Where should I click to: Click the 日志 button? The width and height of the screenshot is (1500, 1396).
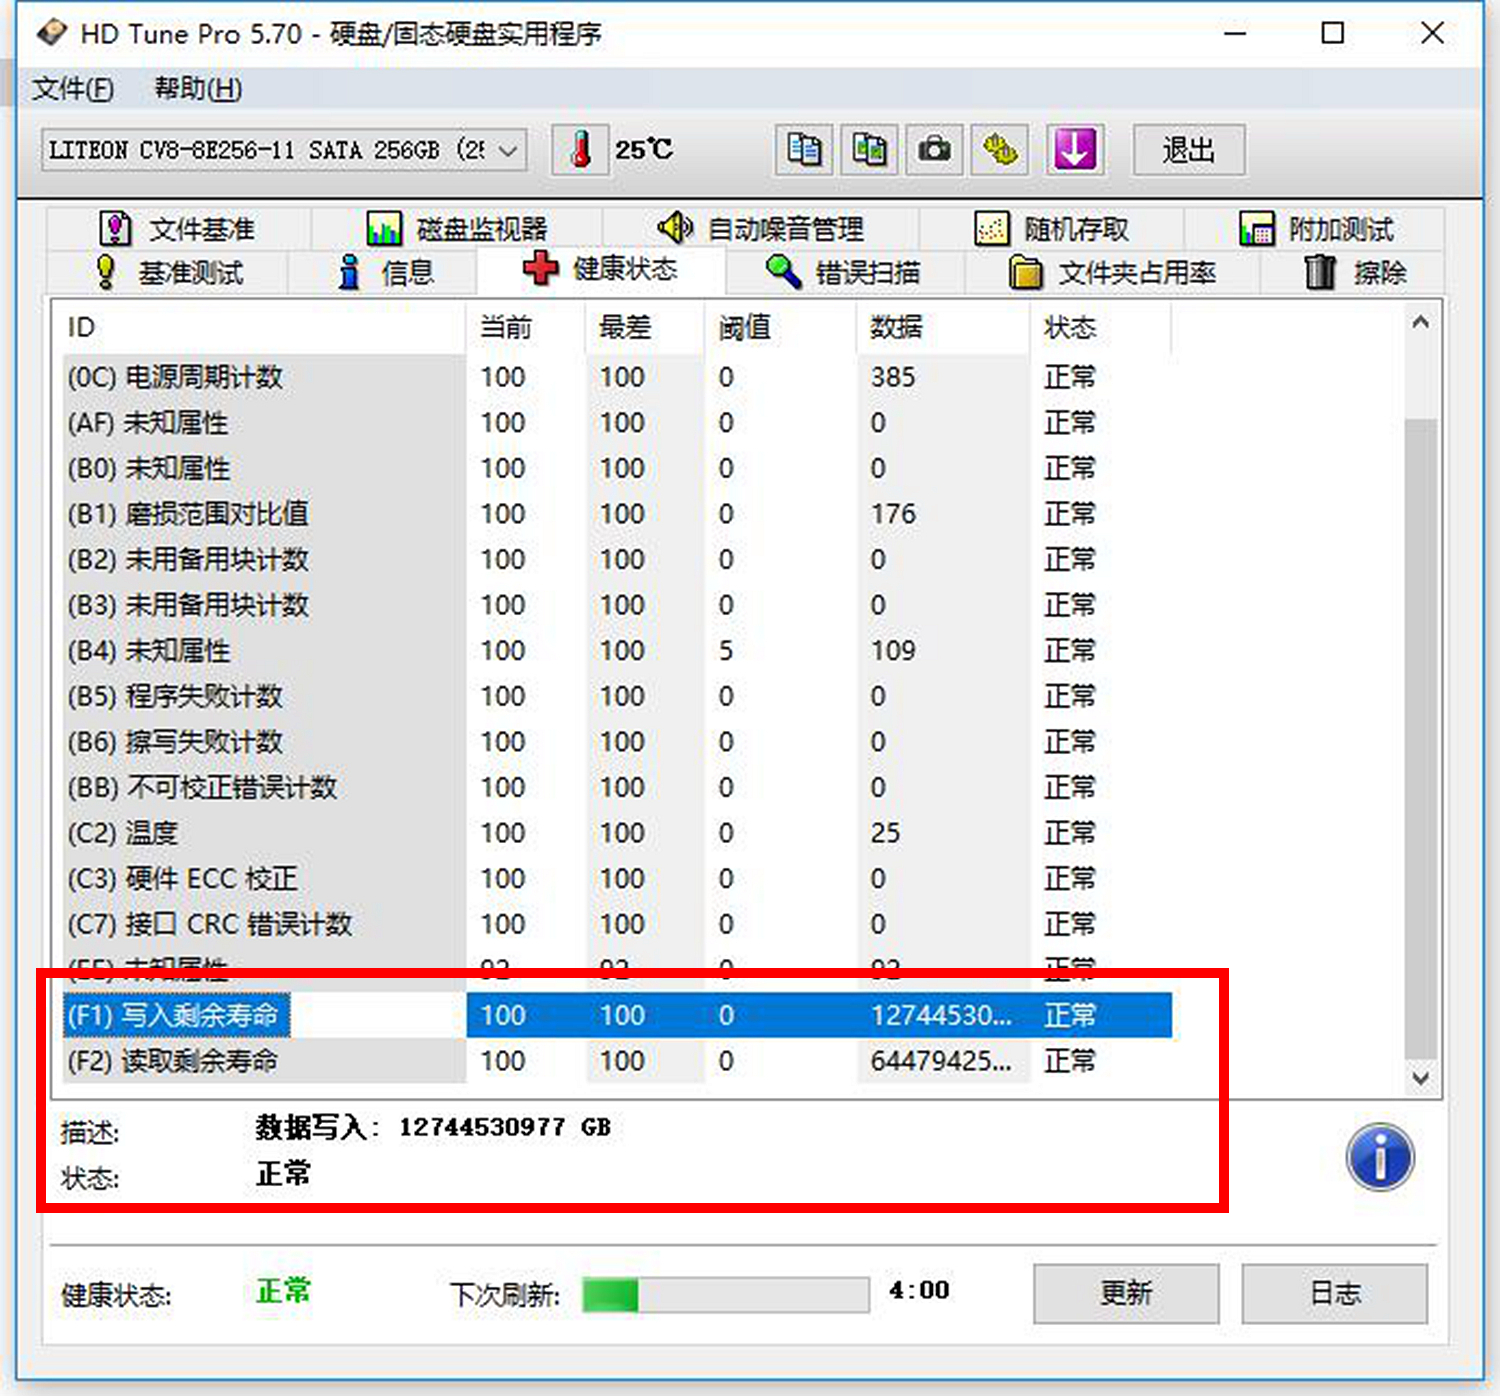pos(1335,1293)
